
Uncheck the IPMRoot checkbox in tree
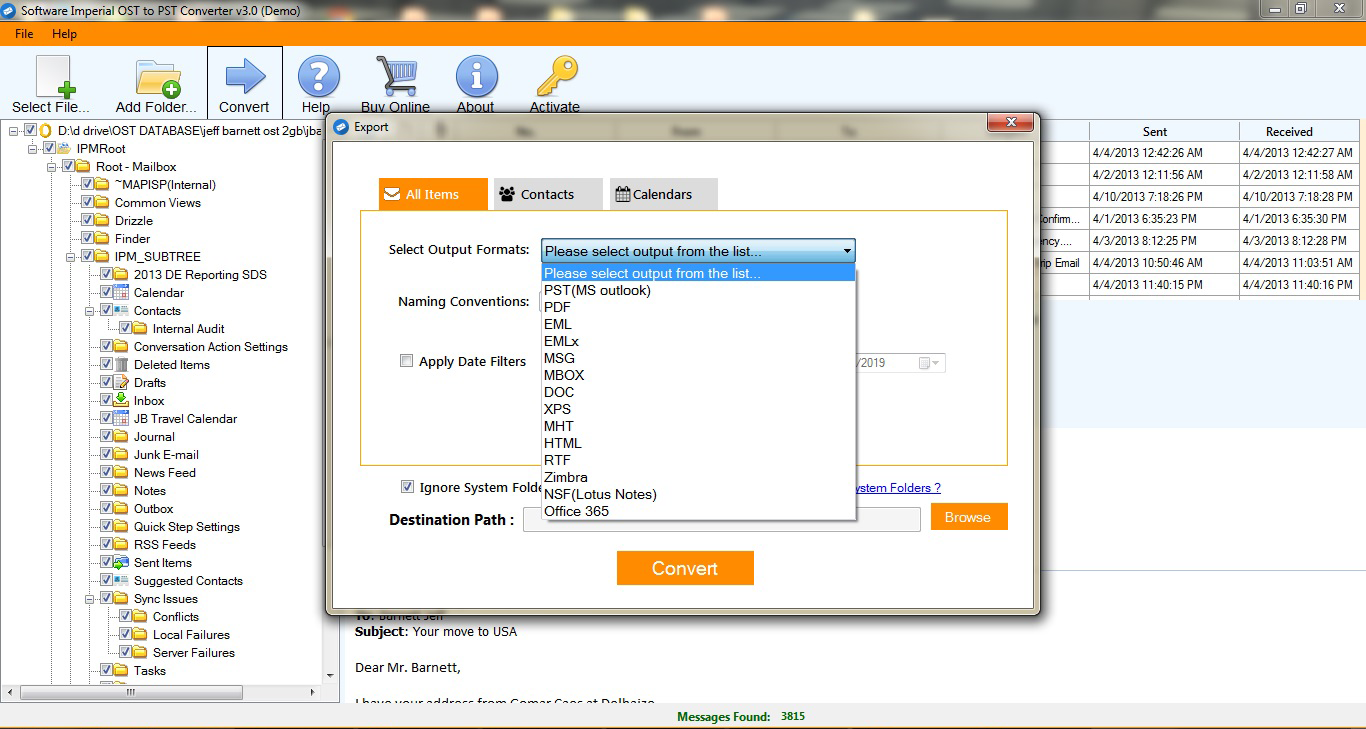click(x=49, y=148)
